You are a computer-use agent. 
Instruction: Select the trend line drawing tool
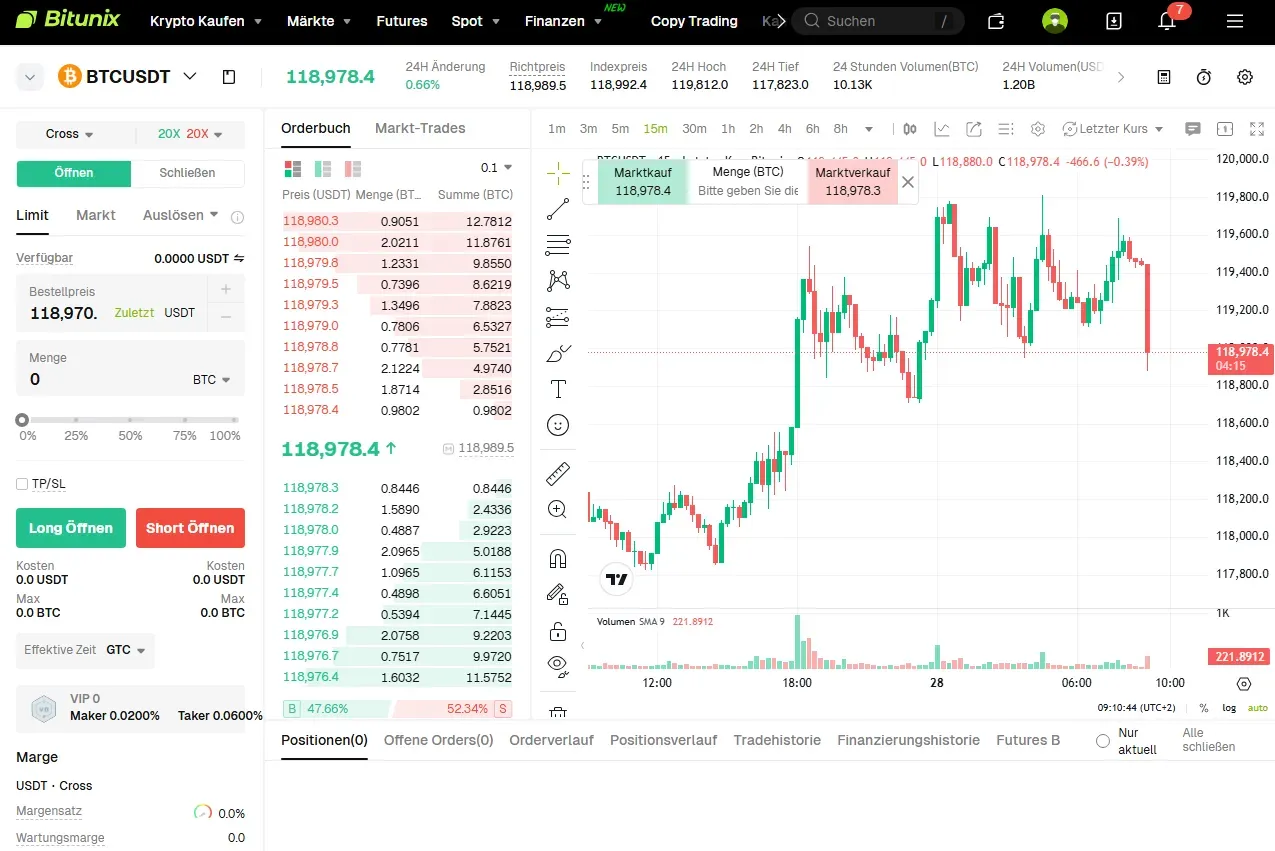558,209
